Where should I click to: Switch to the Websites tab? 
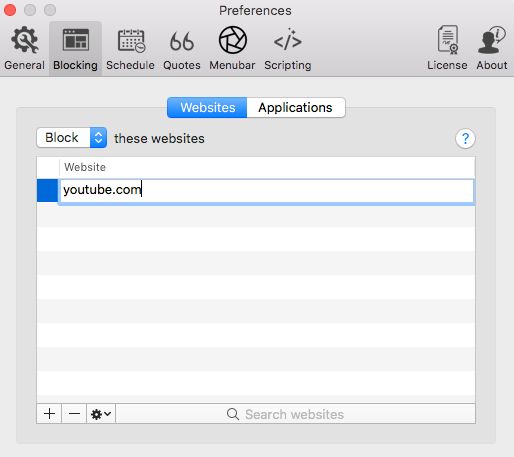point(207,108)
